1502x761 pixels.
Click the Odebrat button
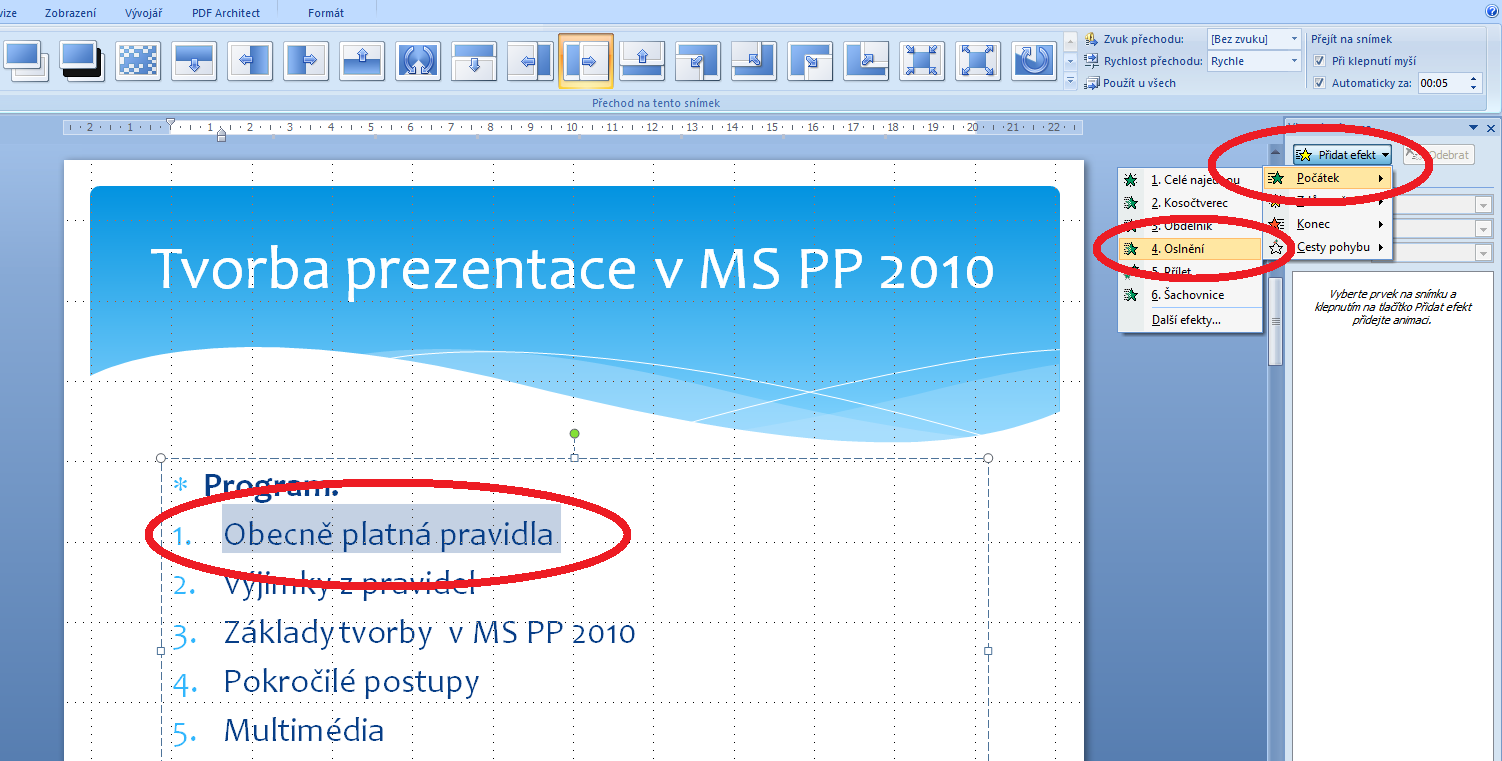tap(1438, 155)
